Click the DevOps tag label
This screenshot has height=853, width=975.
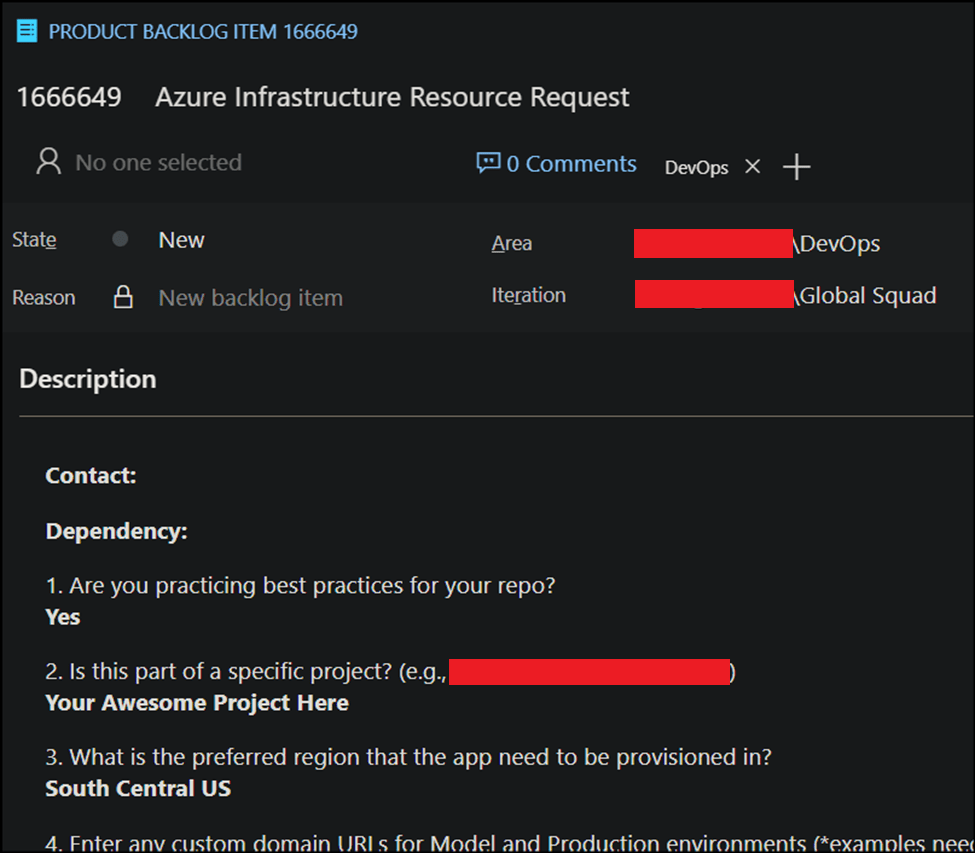(x=696, y=168)
